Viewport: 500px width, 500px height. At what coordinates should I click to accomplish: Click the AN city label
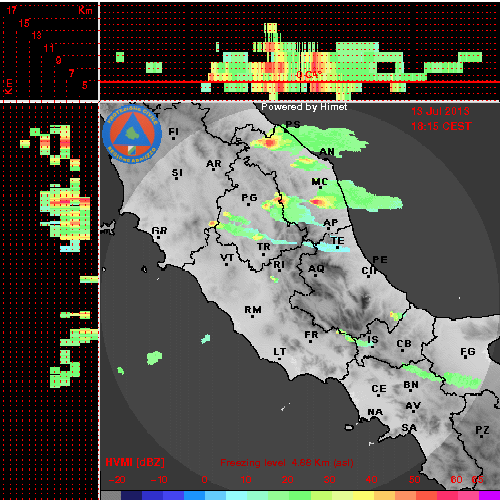click(x=327, y=152)
